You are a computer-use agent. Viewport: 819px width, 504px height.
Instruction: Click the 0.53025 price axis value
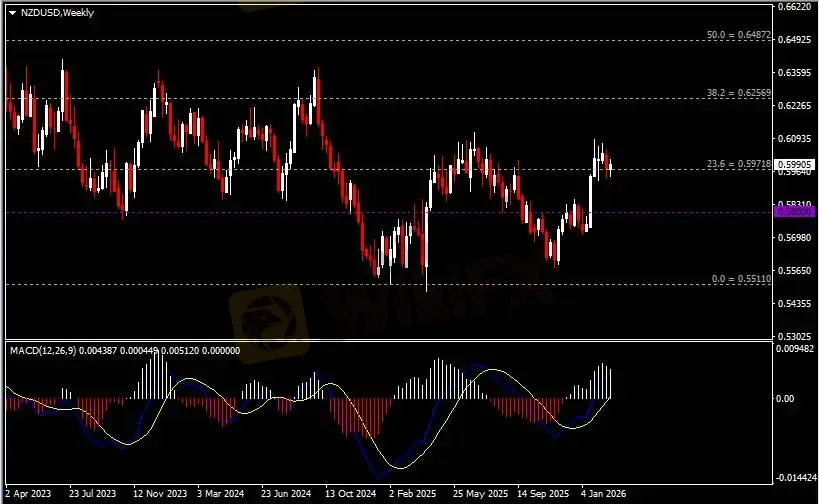click(x=797, y=336)
